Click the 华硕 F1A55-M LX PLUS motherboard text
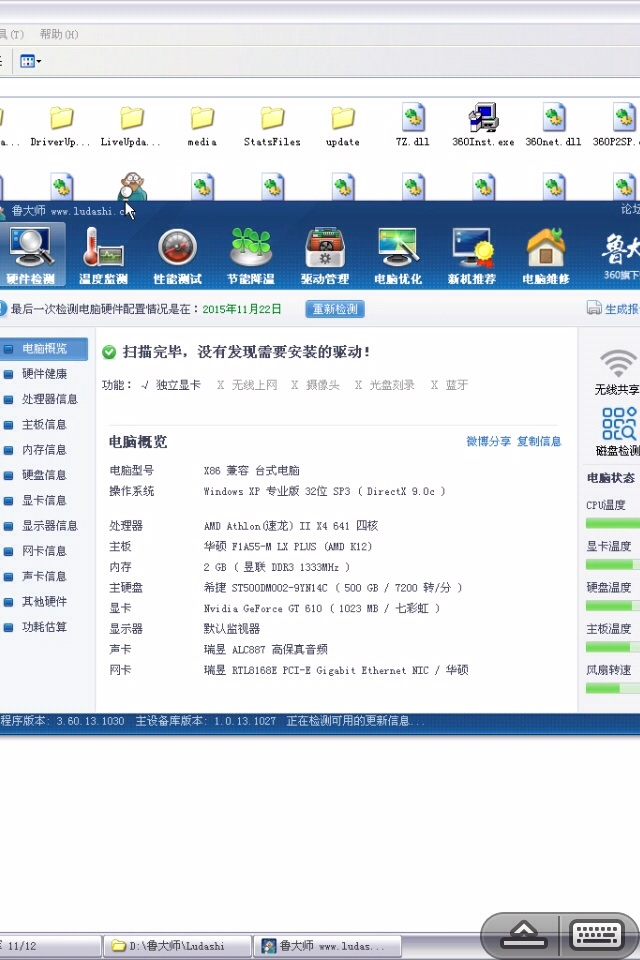Viewport: 640px width, 960px height. pos(288,547)
